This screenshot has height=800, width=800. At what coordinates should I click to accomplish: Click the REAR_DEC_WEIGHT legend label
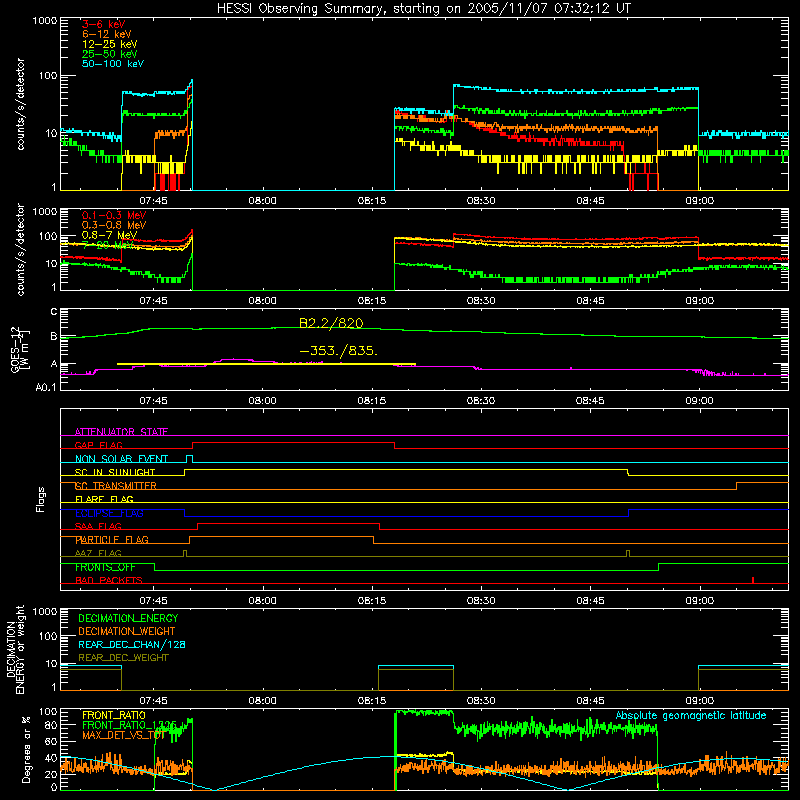click(123, 658)
